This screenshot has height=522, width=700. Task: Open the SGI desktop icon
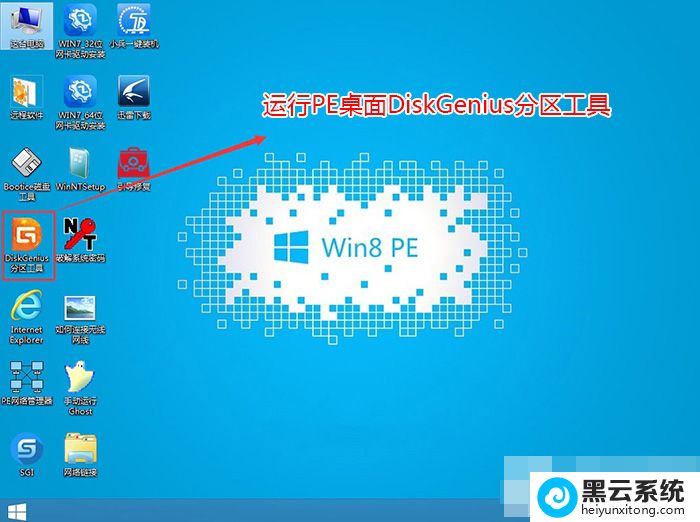tap(26, 450)
